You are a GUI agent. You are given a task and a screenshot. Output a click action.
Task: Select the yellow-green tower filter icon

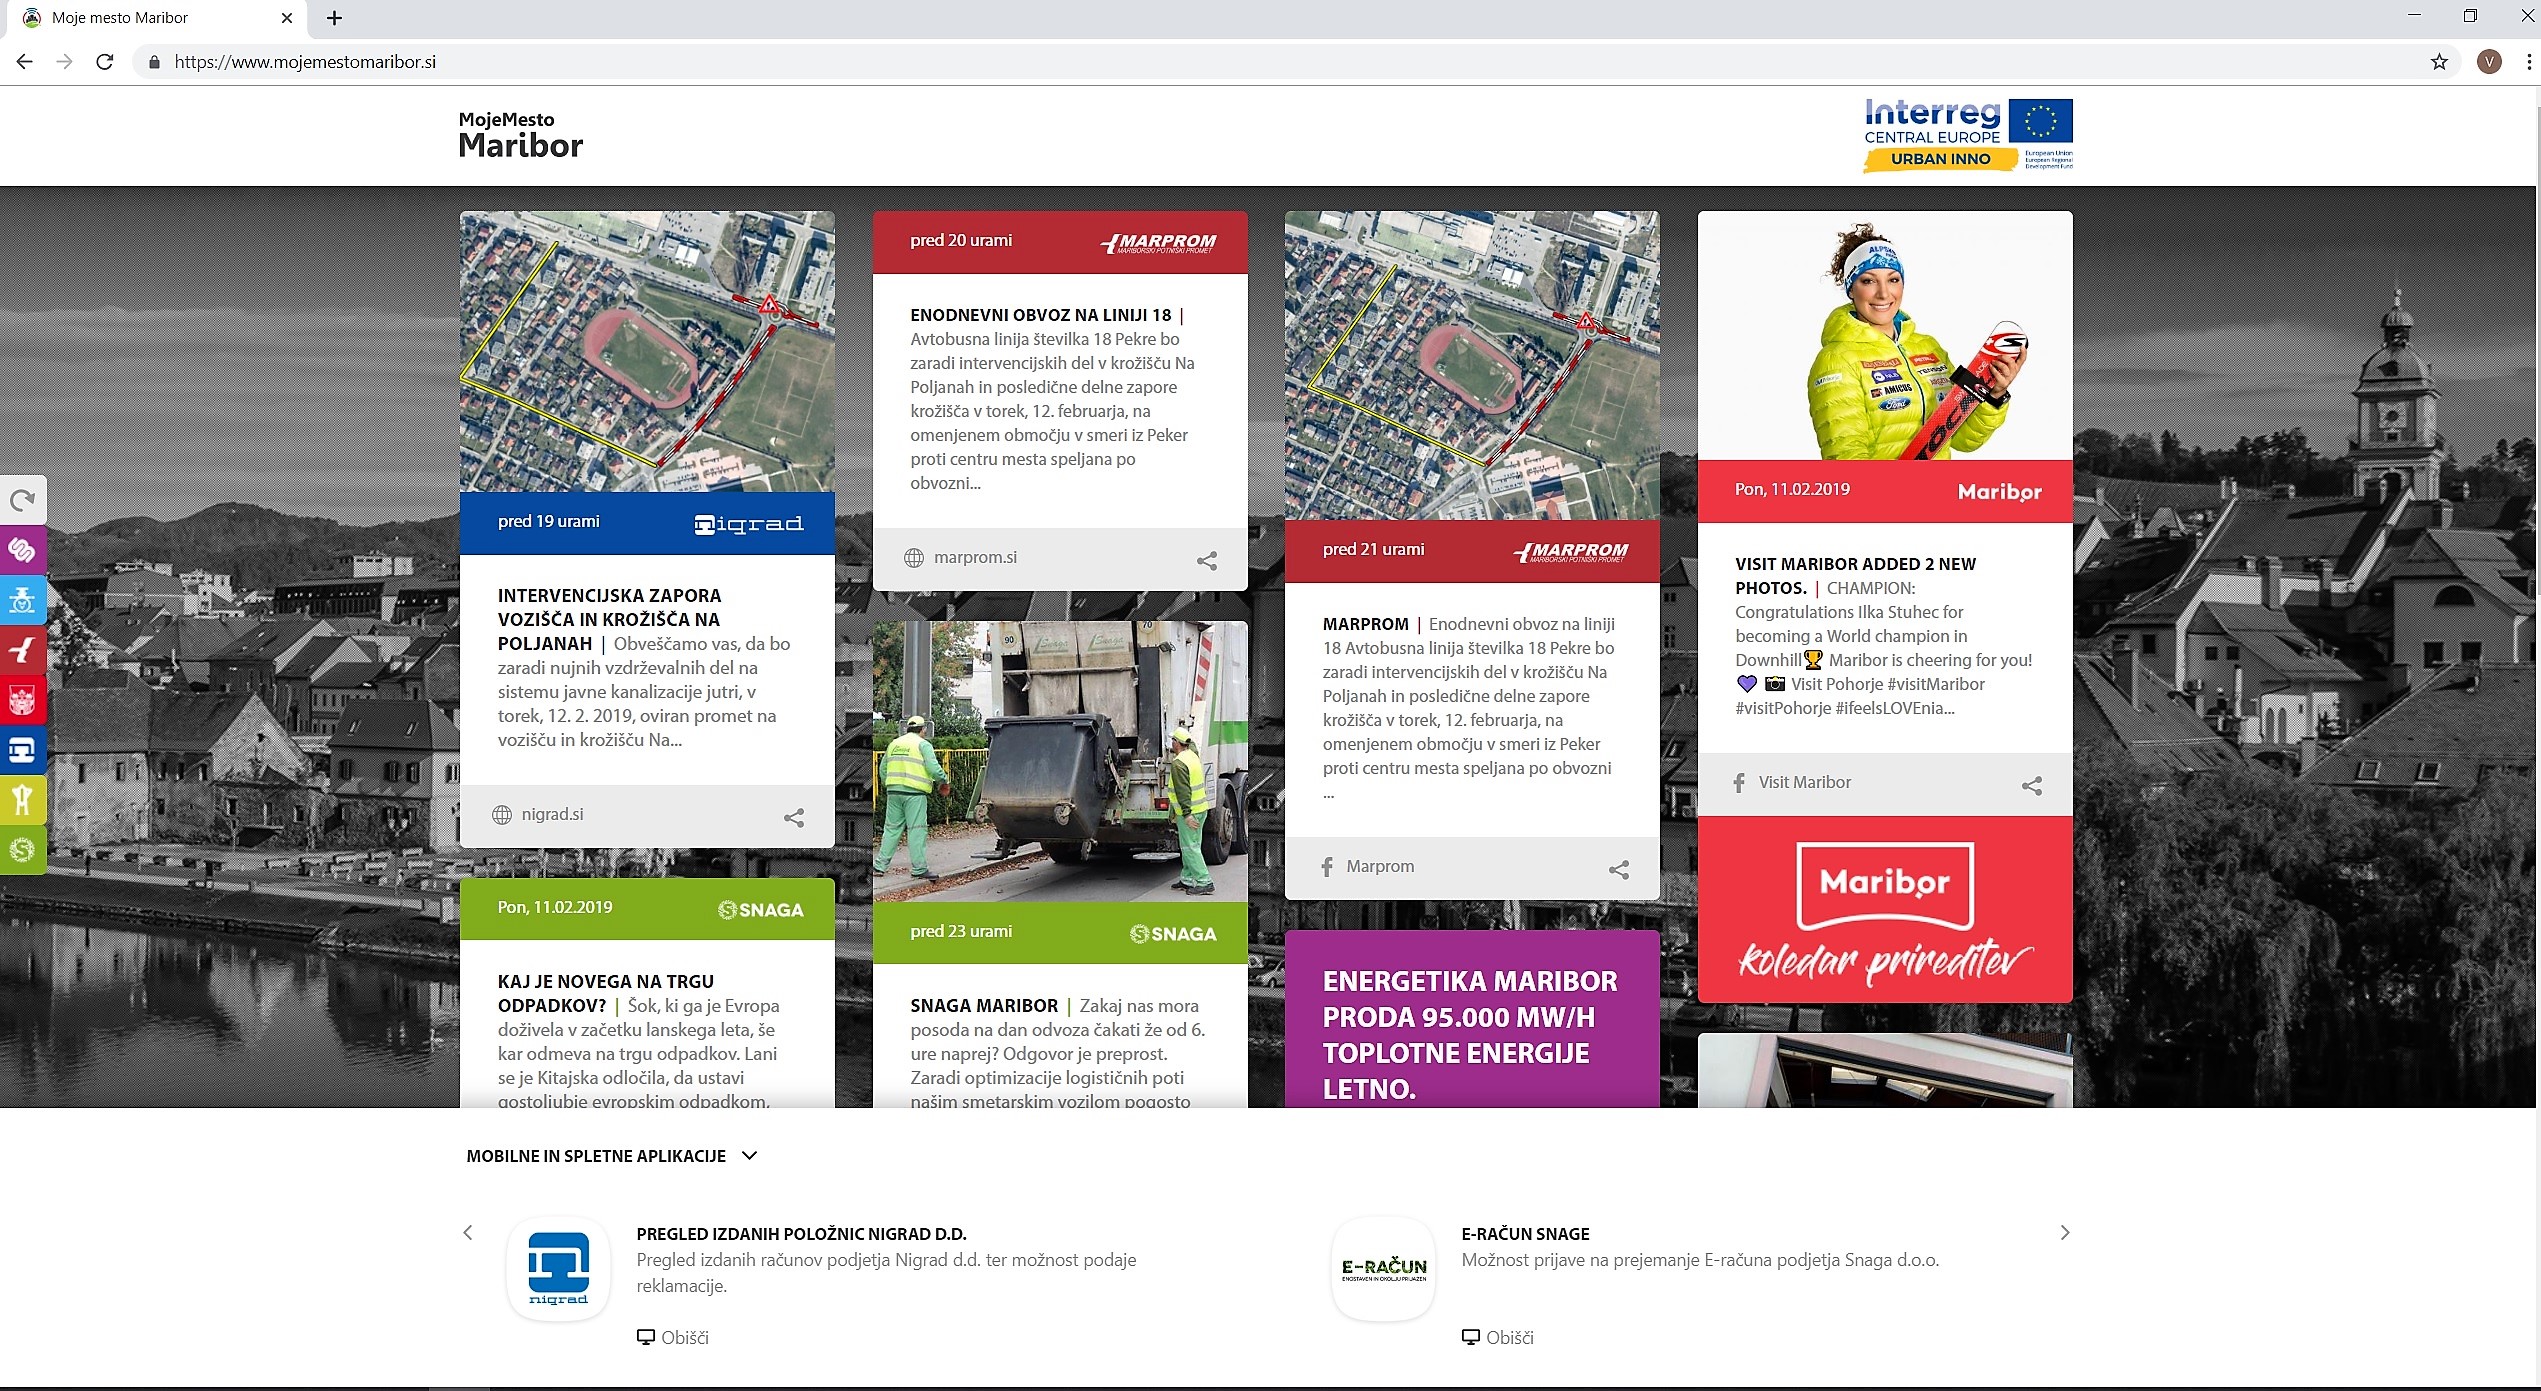coord(22,800)
